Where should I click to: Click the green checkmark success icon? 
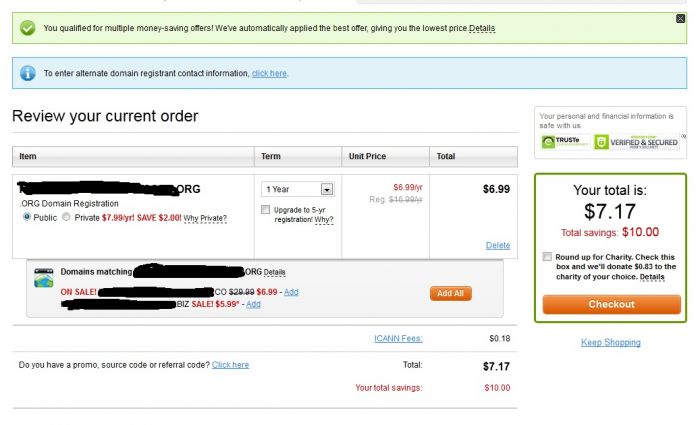(28, 28)
